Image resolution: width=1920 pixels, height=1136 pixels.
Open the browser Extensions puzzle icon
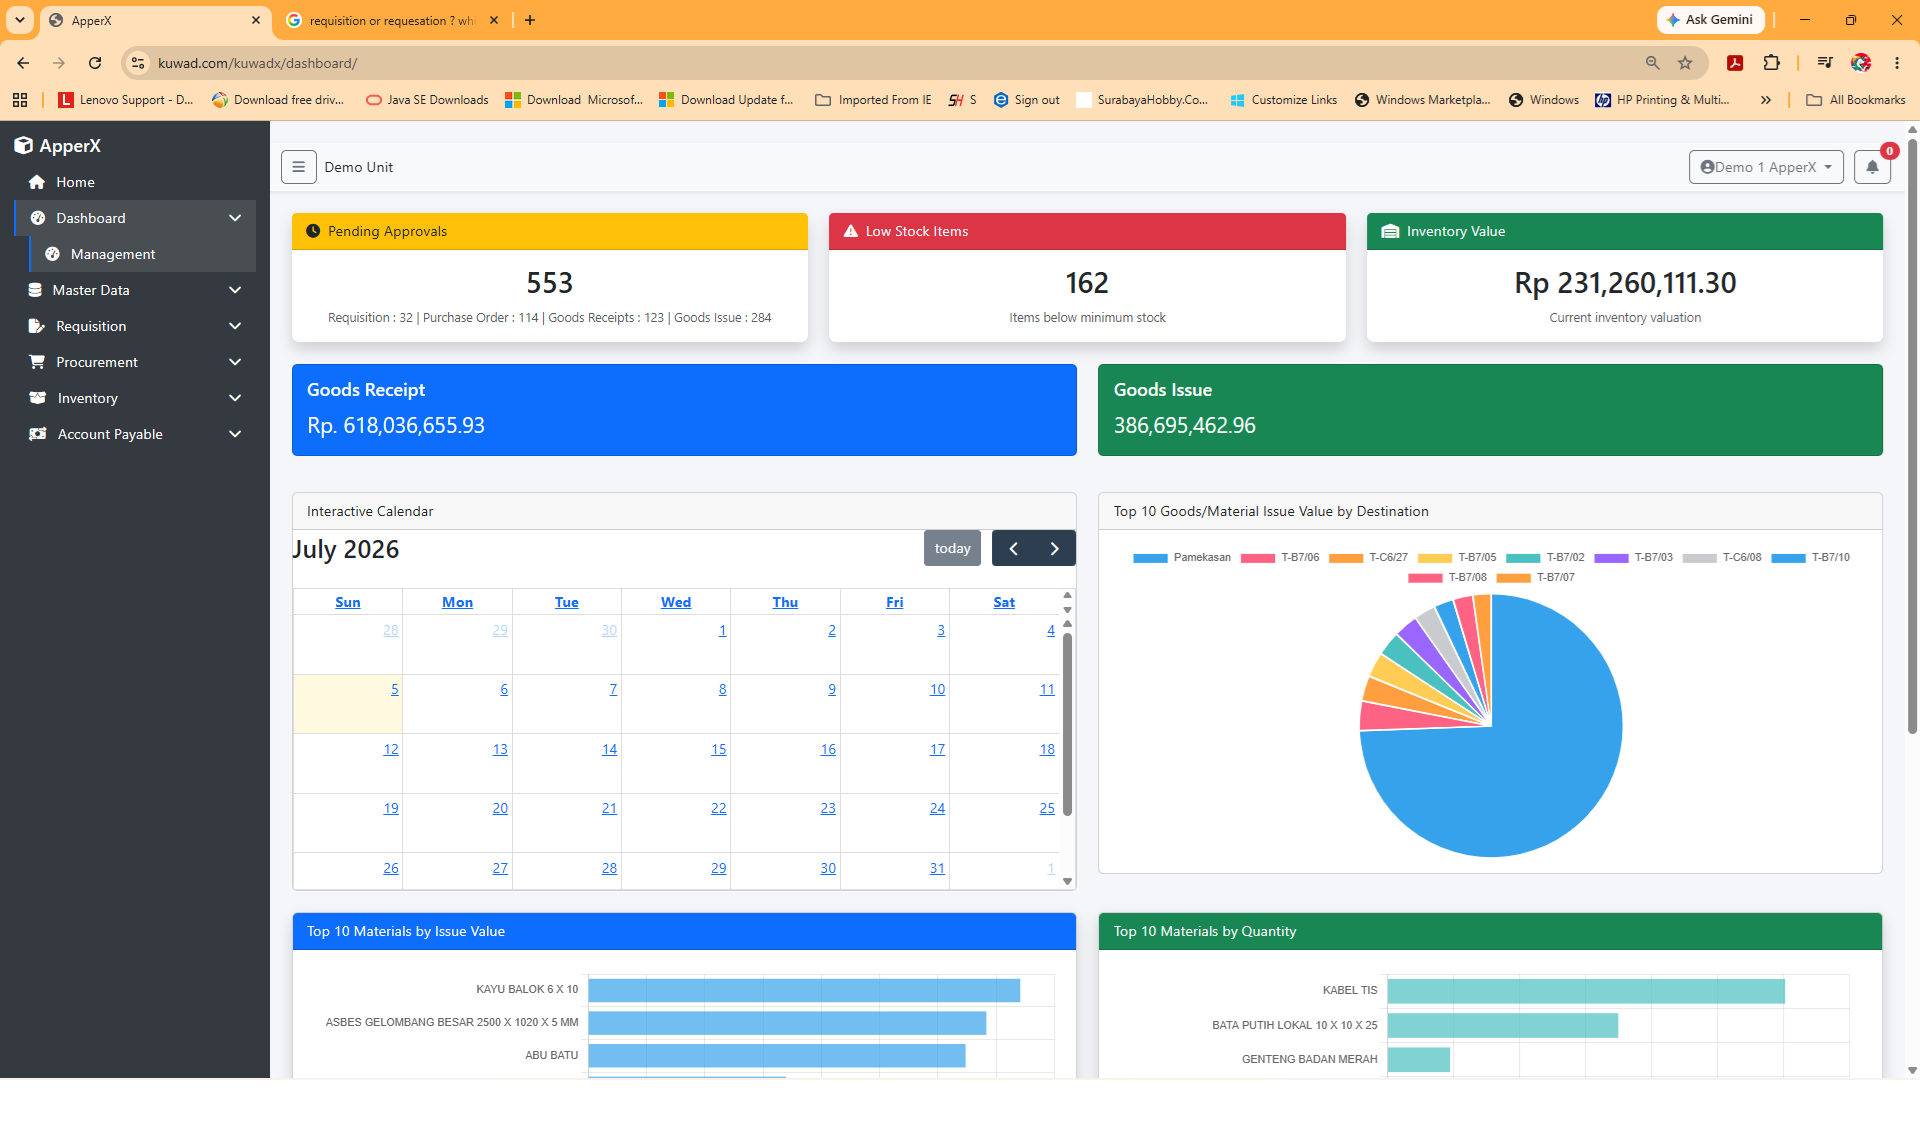pyautogui.click(x=1771, y=63)
